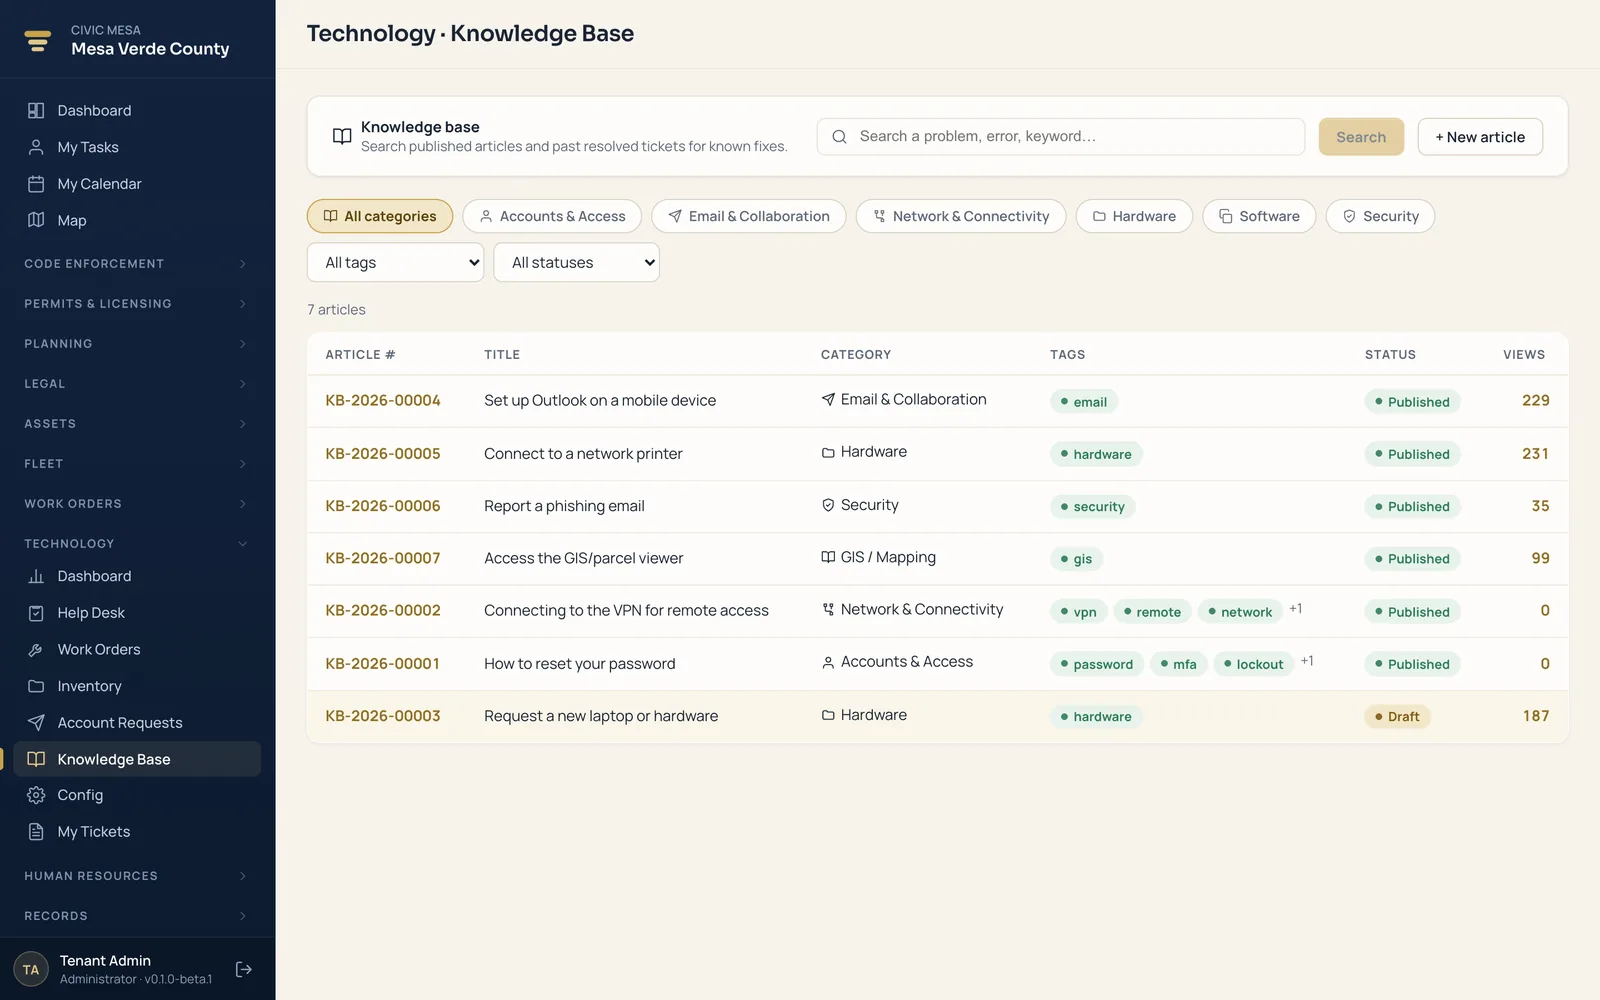Click the book icon beside Knowledge base heading
The height and width of the screenshot is (1000, 1600).
point(342,136)
